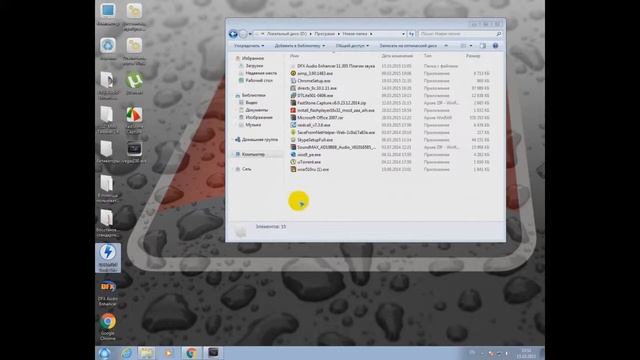Open media player icon on the taskbar

tap(168, 353)
